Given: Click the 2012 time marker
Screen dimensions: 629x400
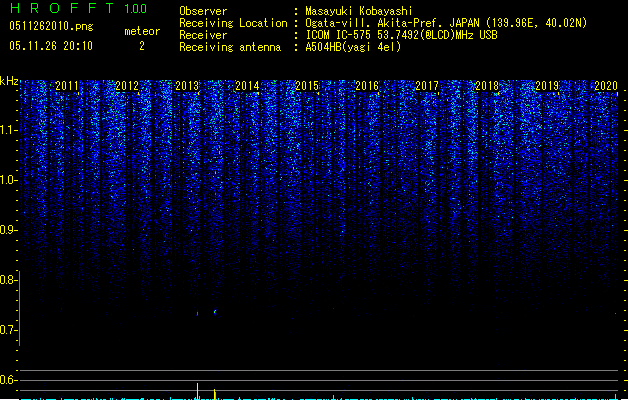Looking at the screenshot, I should coord(127,86).
